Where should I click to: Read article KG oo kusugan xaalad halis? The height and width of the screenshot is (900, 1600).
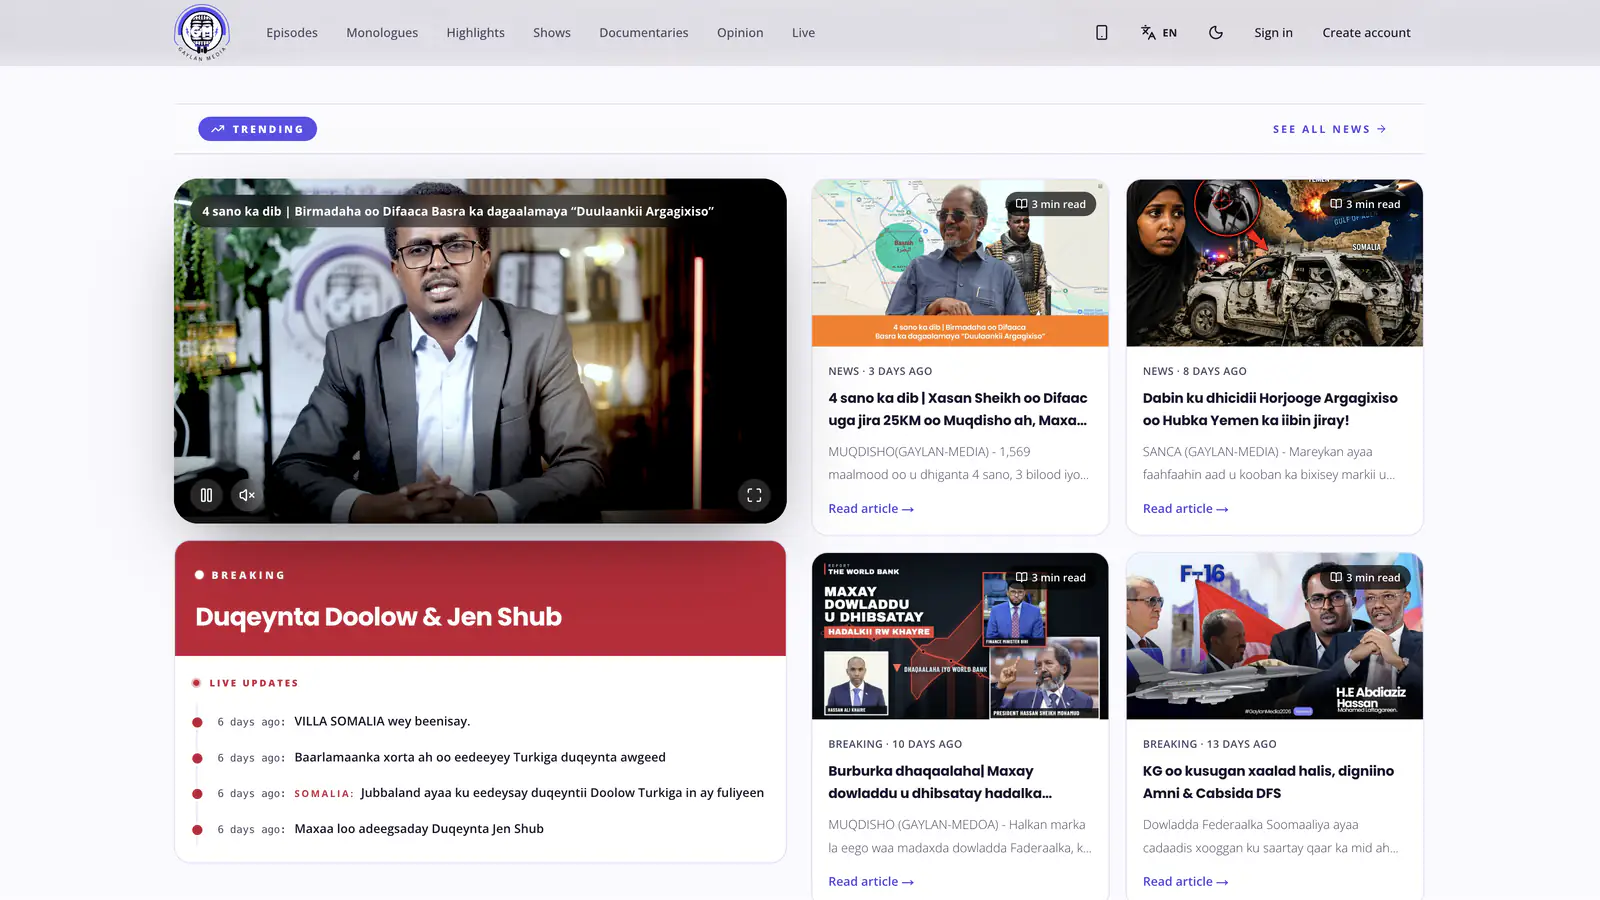coord(1185,882)
